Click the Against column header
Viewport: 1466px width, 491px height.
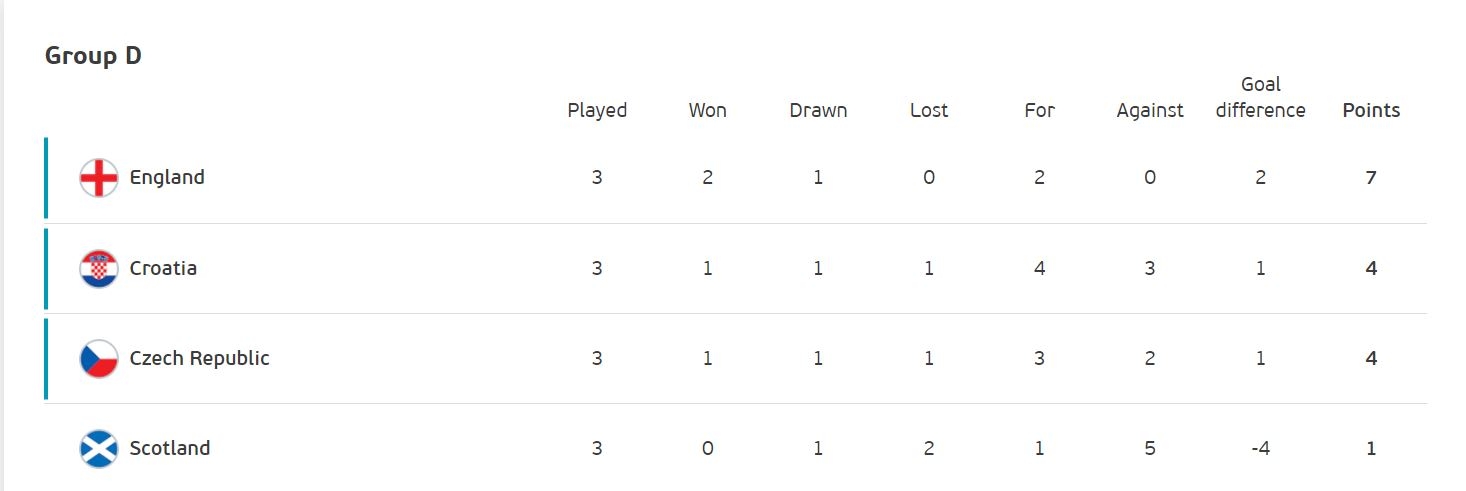[1150, 110]
